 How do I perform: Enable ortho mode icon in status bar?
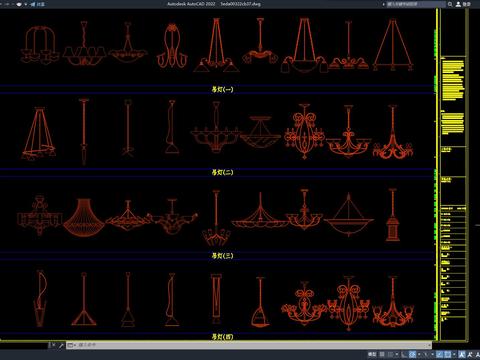coord(404,354)
